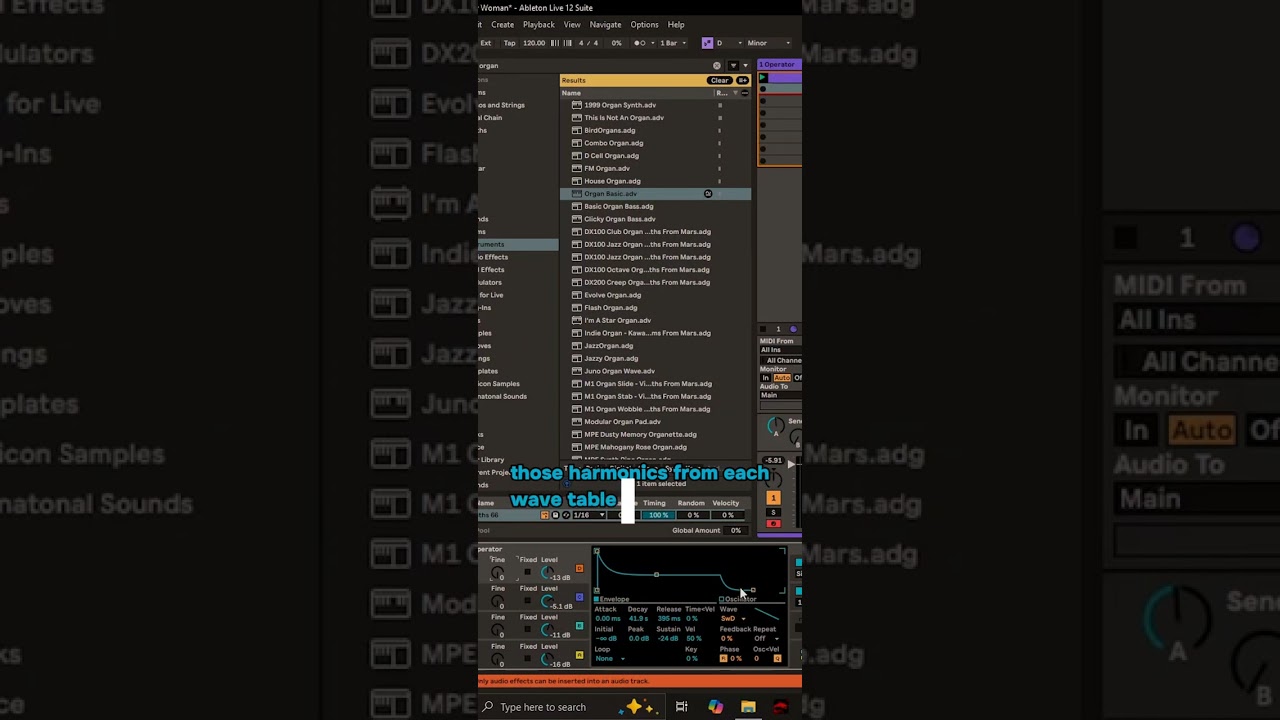1280x720 pixels.
Task: Open the Help menu
Action: pyautogui.click(x=676, y=25)
